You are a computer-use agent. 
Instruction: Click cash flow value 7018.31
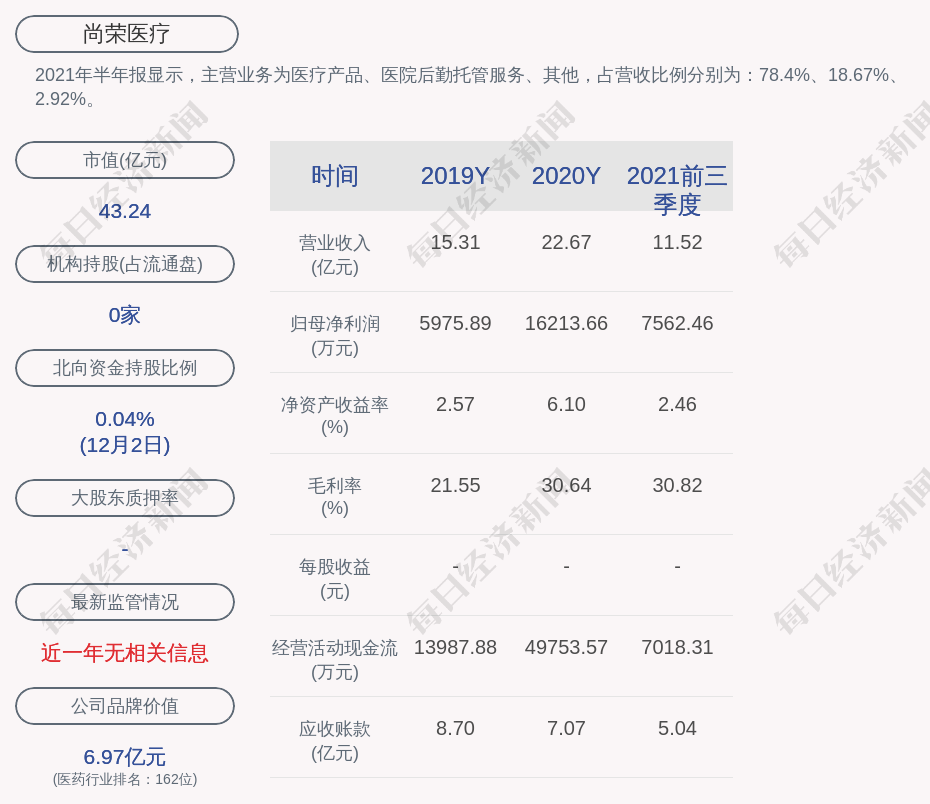(x=677, y=647)
